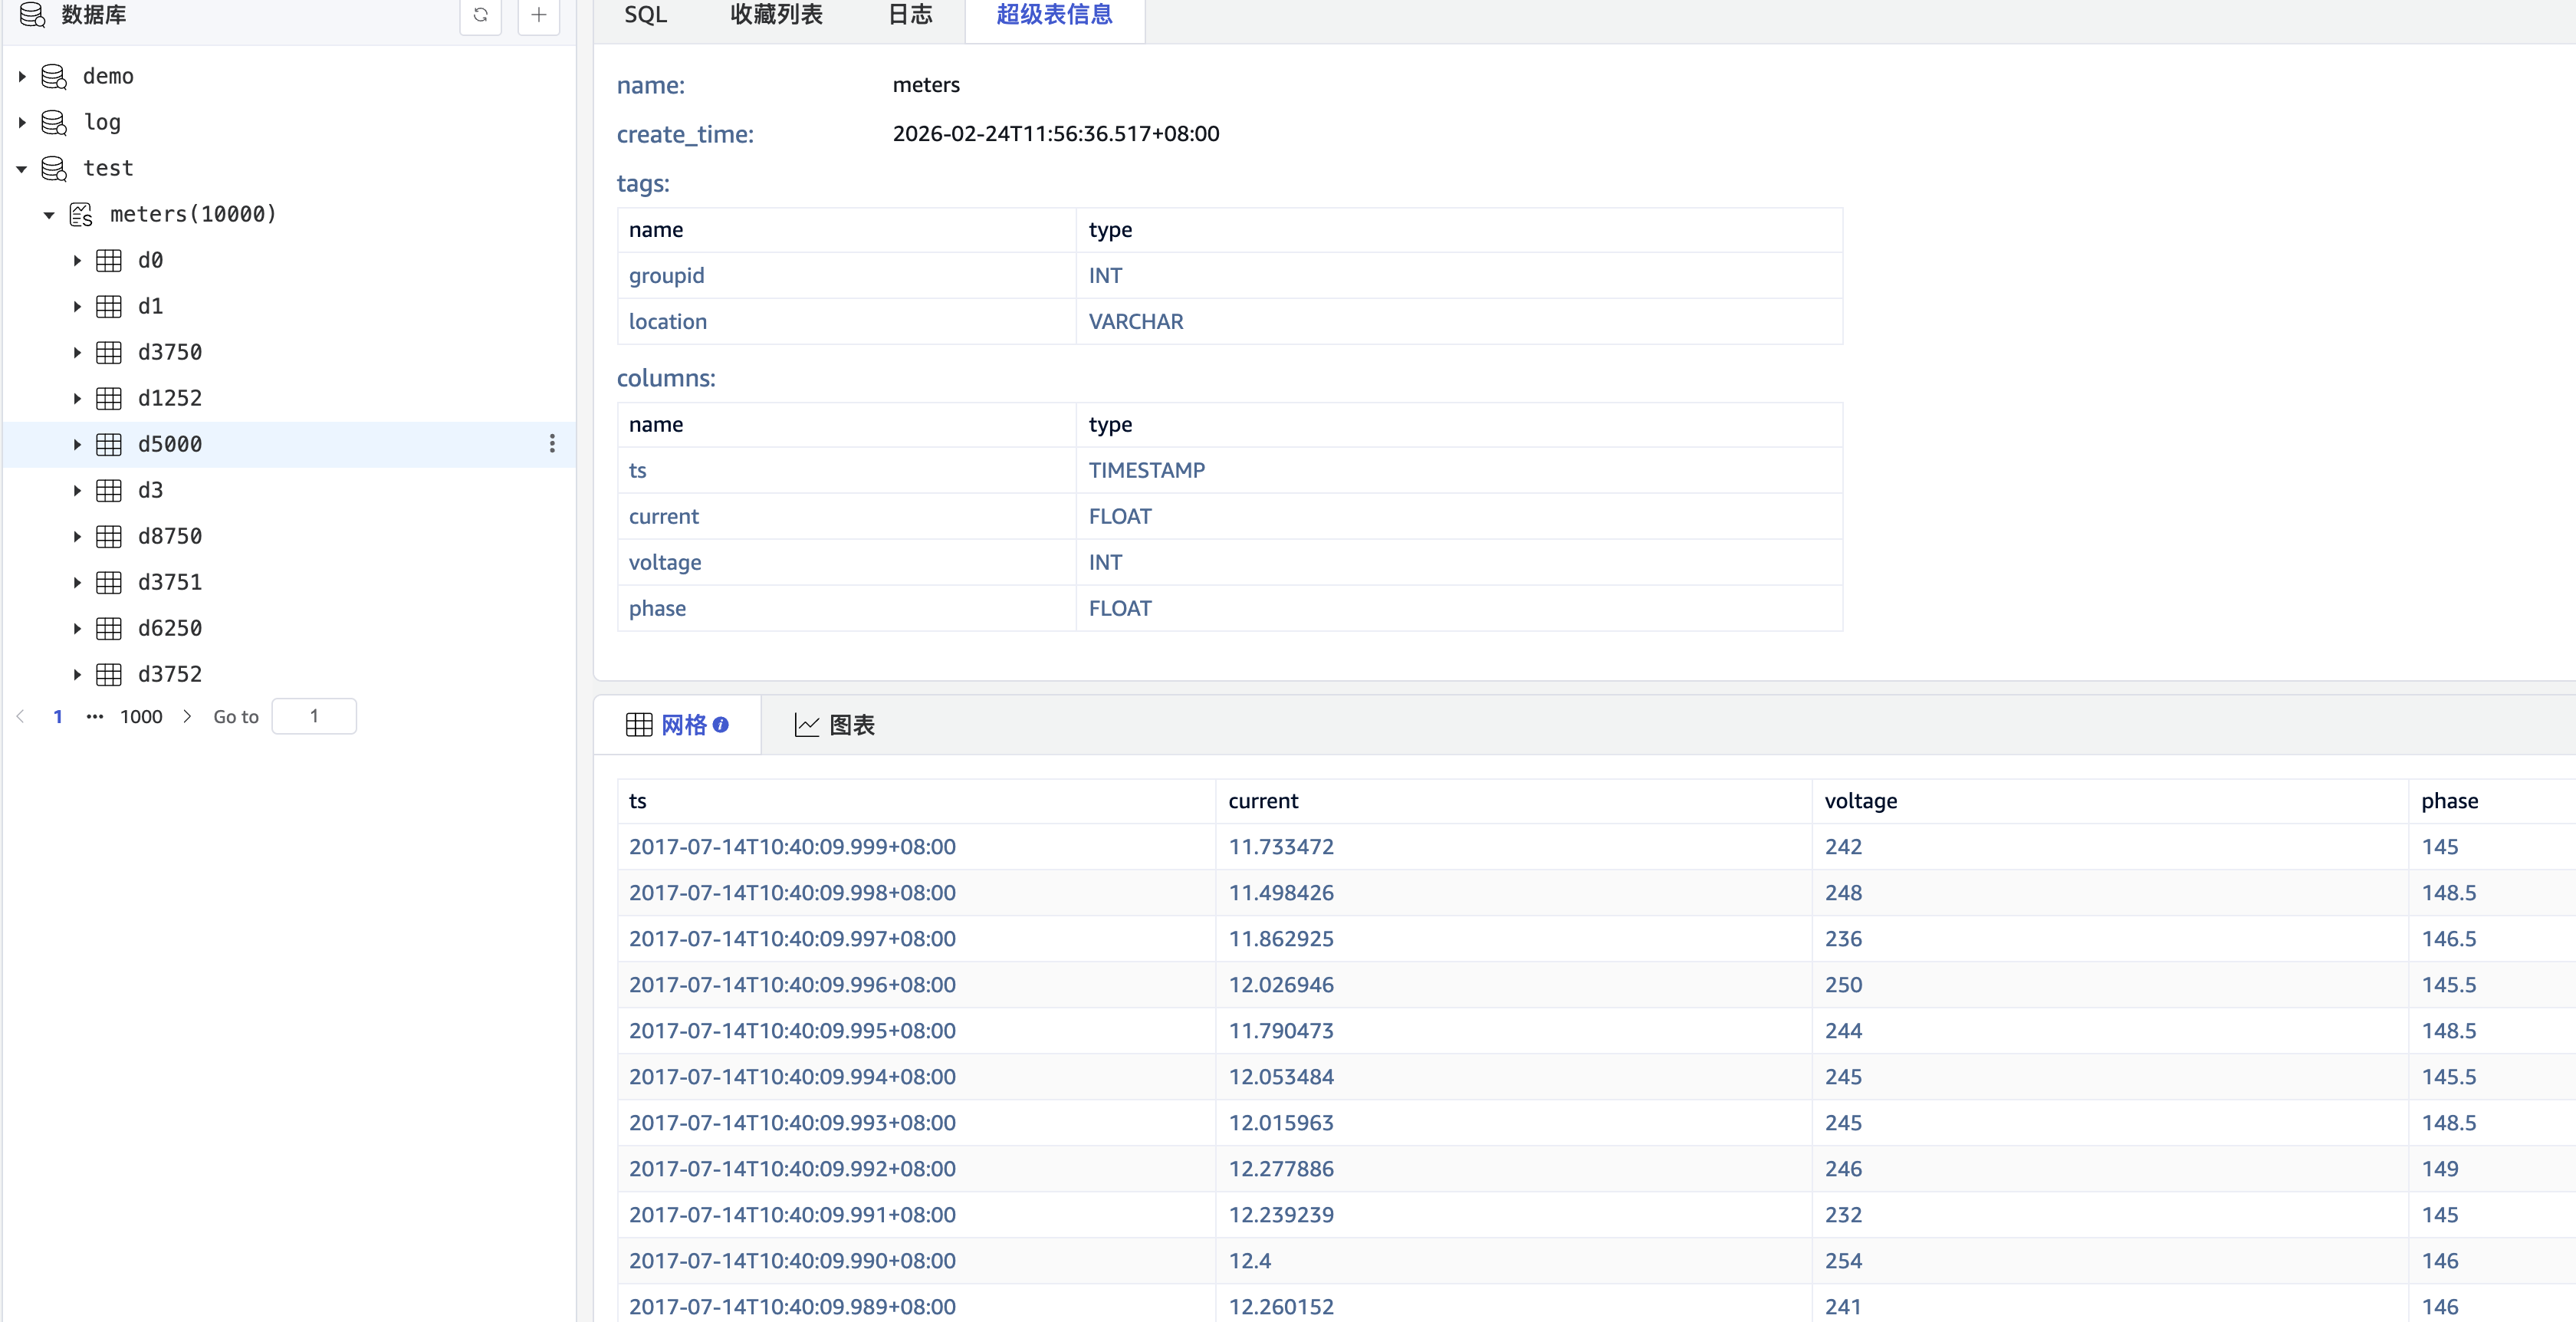This screenshot has height=1322, width=2576.
Task: Collapse the meters(10000) supertable node
Action: (49, 214)
